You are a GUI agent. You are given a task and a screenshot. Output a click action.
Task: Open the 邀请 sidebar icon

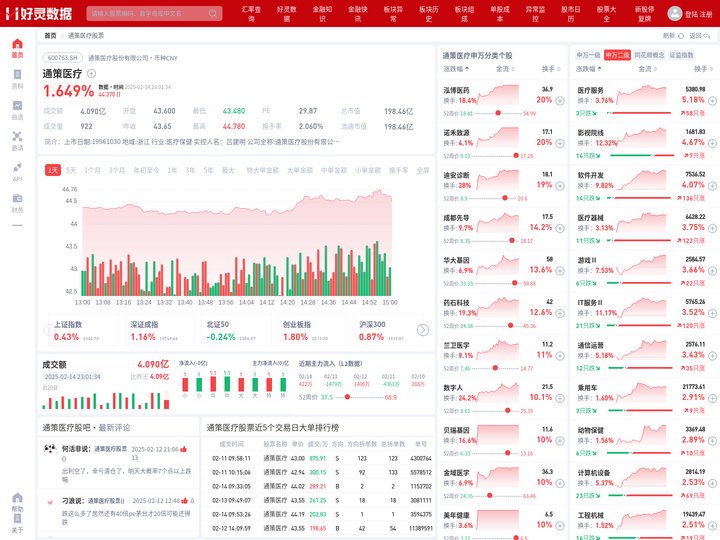[17, 136]
